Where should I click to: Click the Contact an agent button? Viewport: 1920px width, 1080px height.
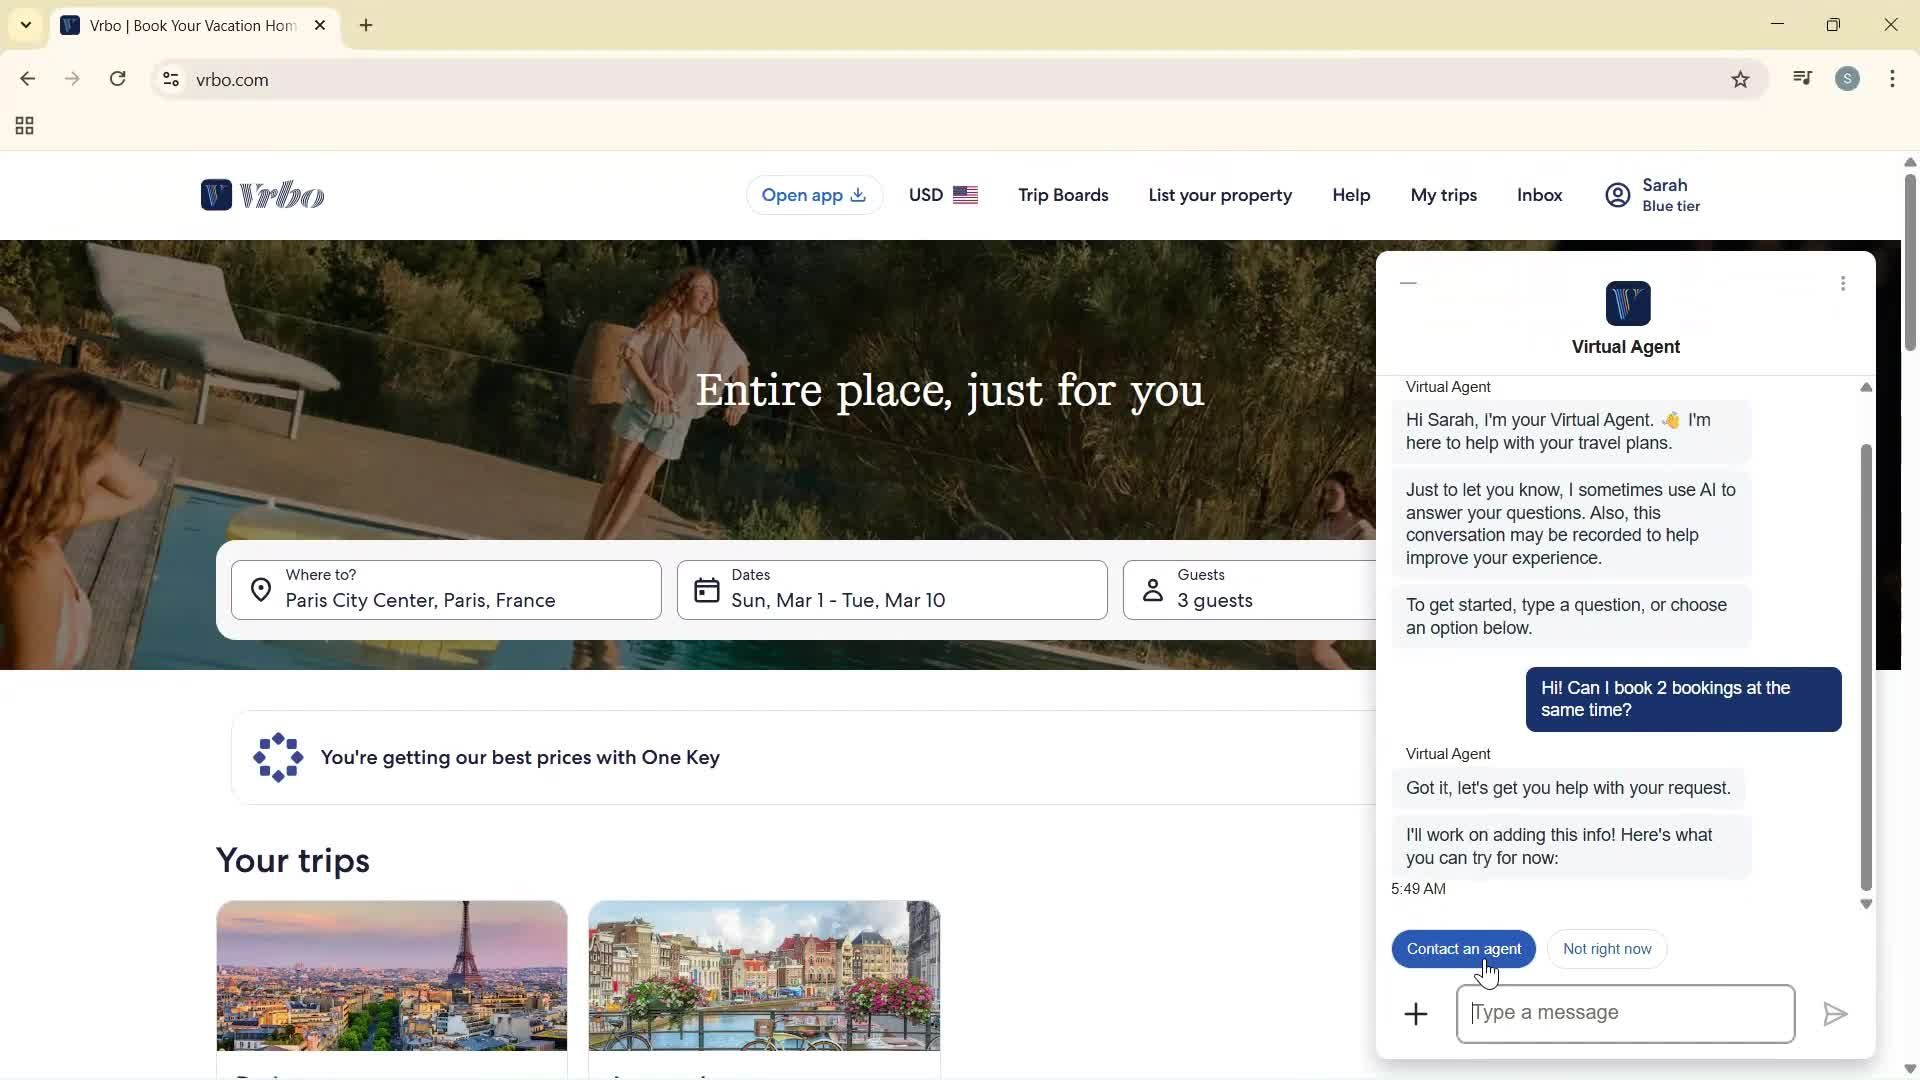tap(1463, 949)
